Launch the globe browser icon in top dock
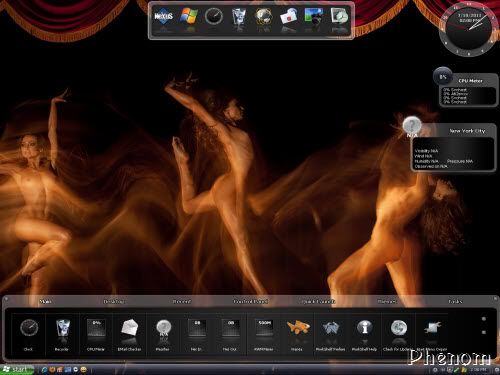 [x=264, y=17]
